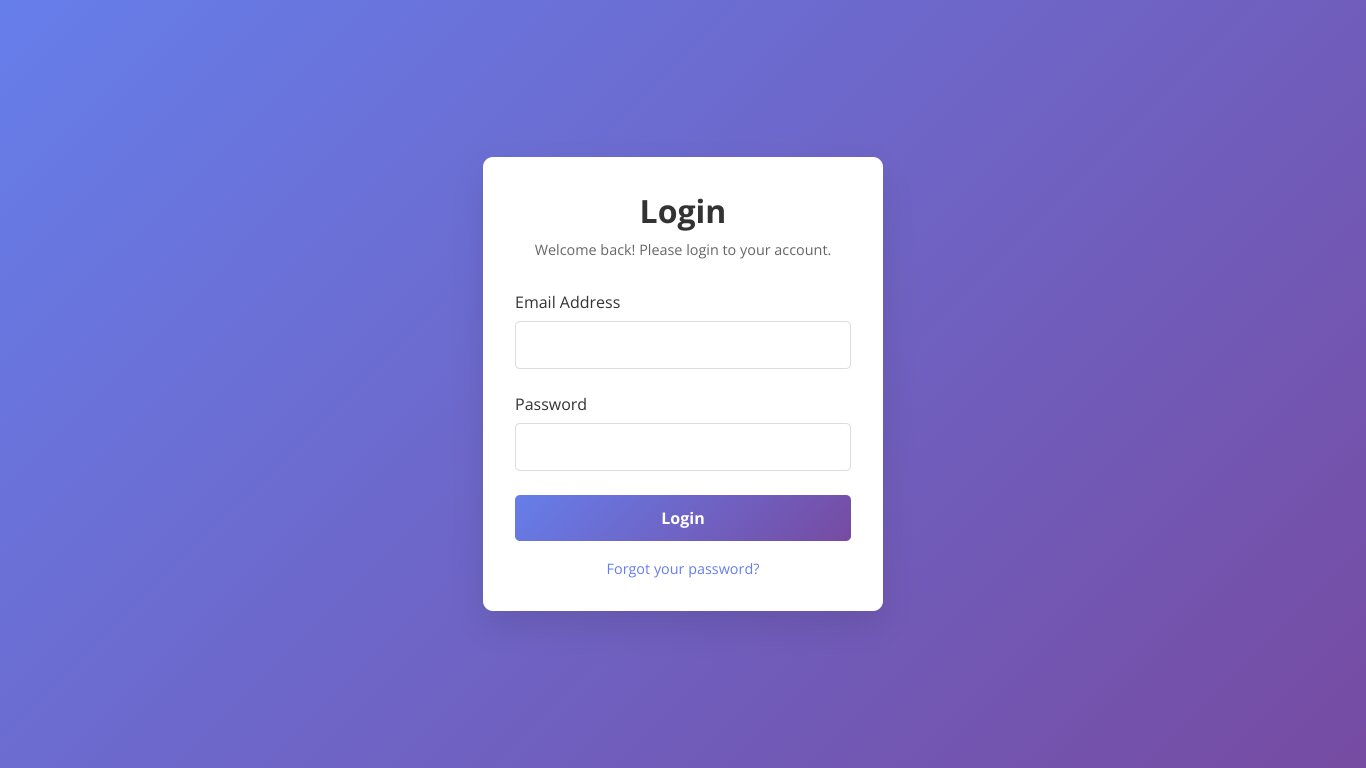1366x768 pixels.
Task: Follow the blue password reset link
Action: tap(683, 569)
